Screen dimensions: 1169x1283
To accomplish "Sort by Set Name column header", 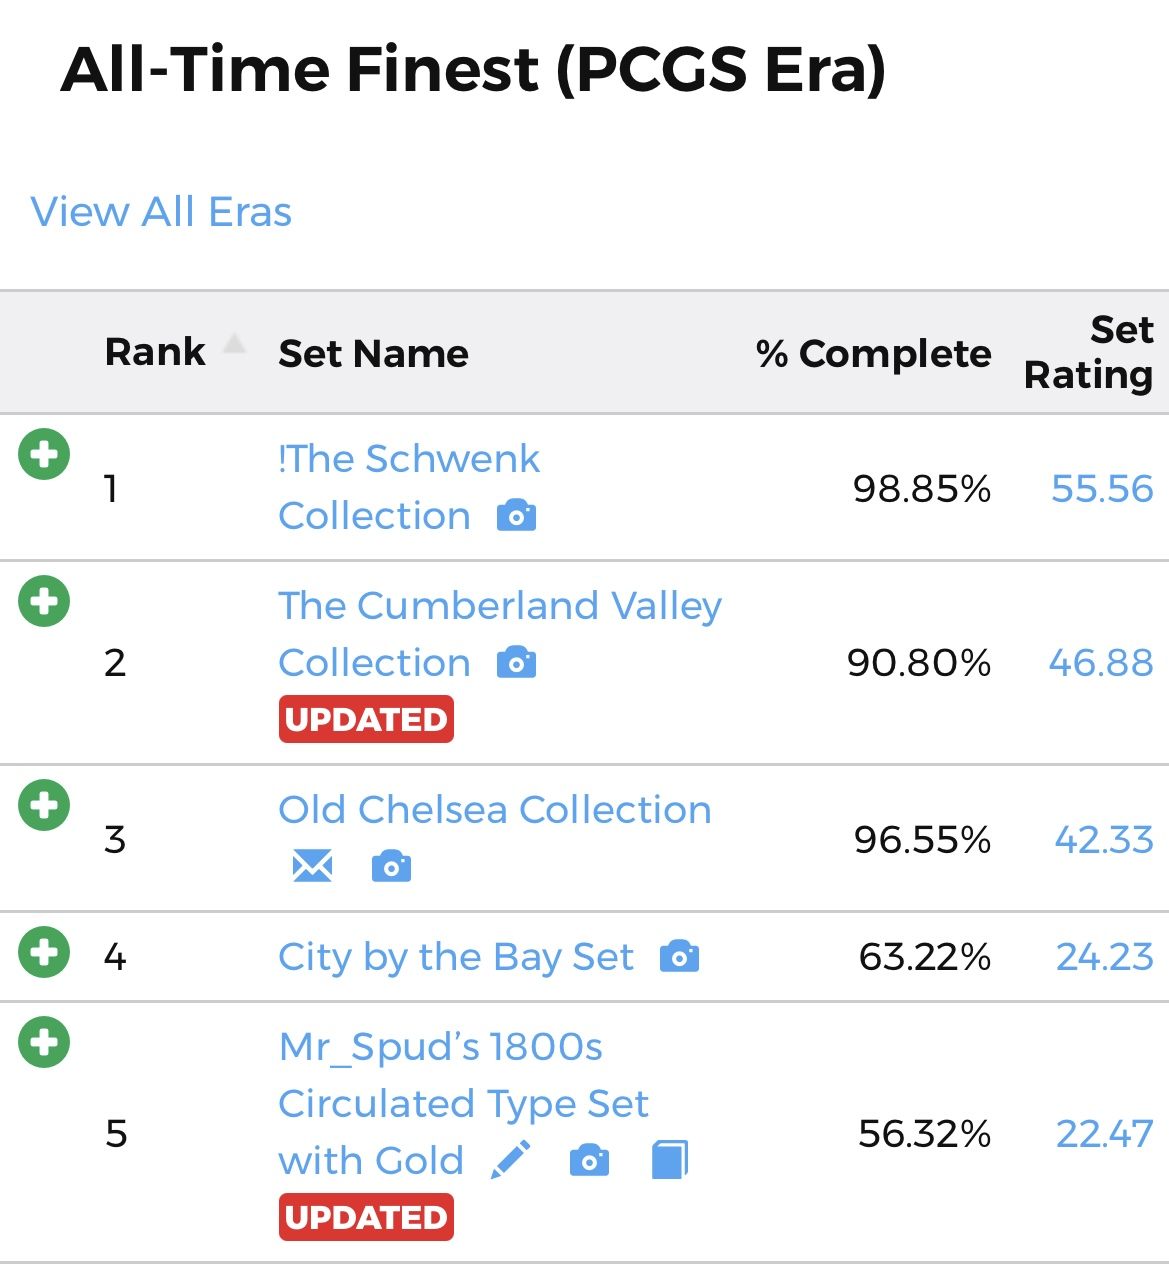I will [x=373, y=353].
